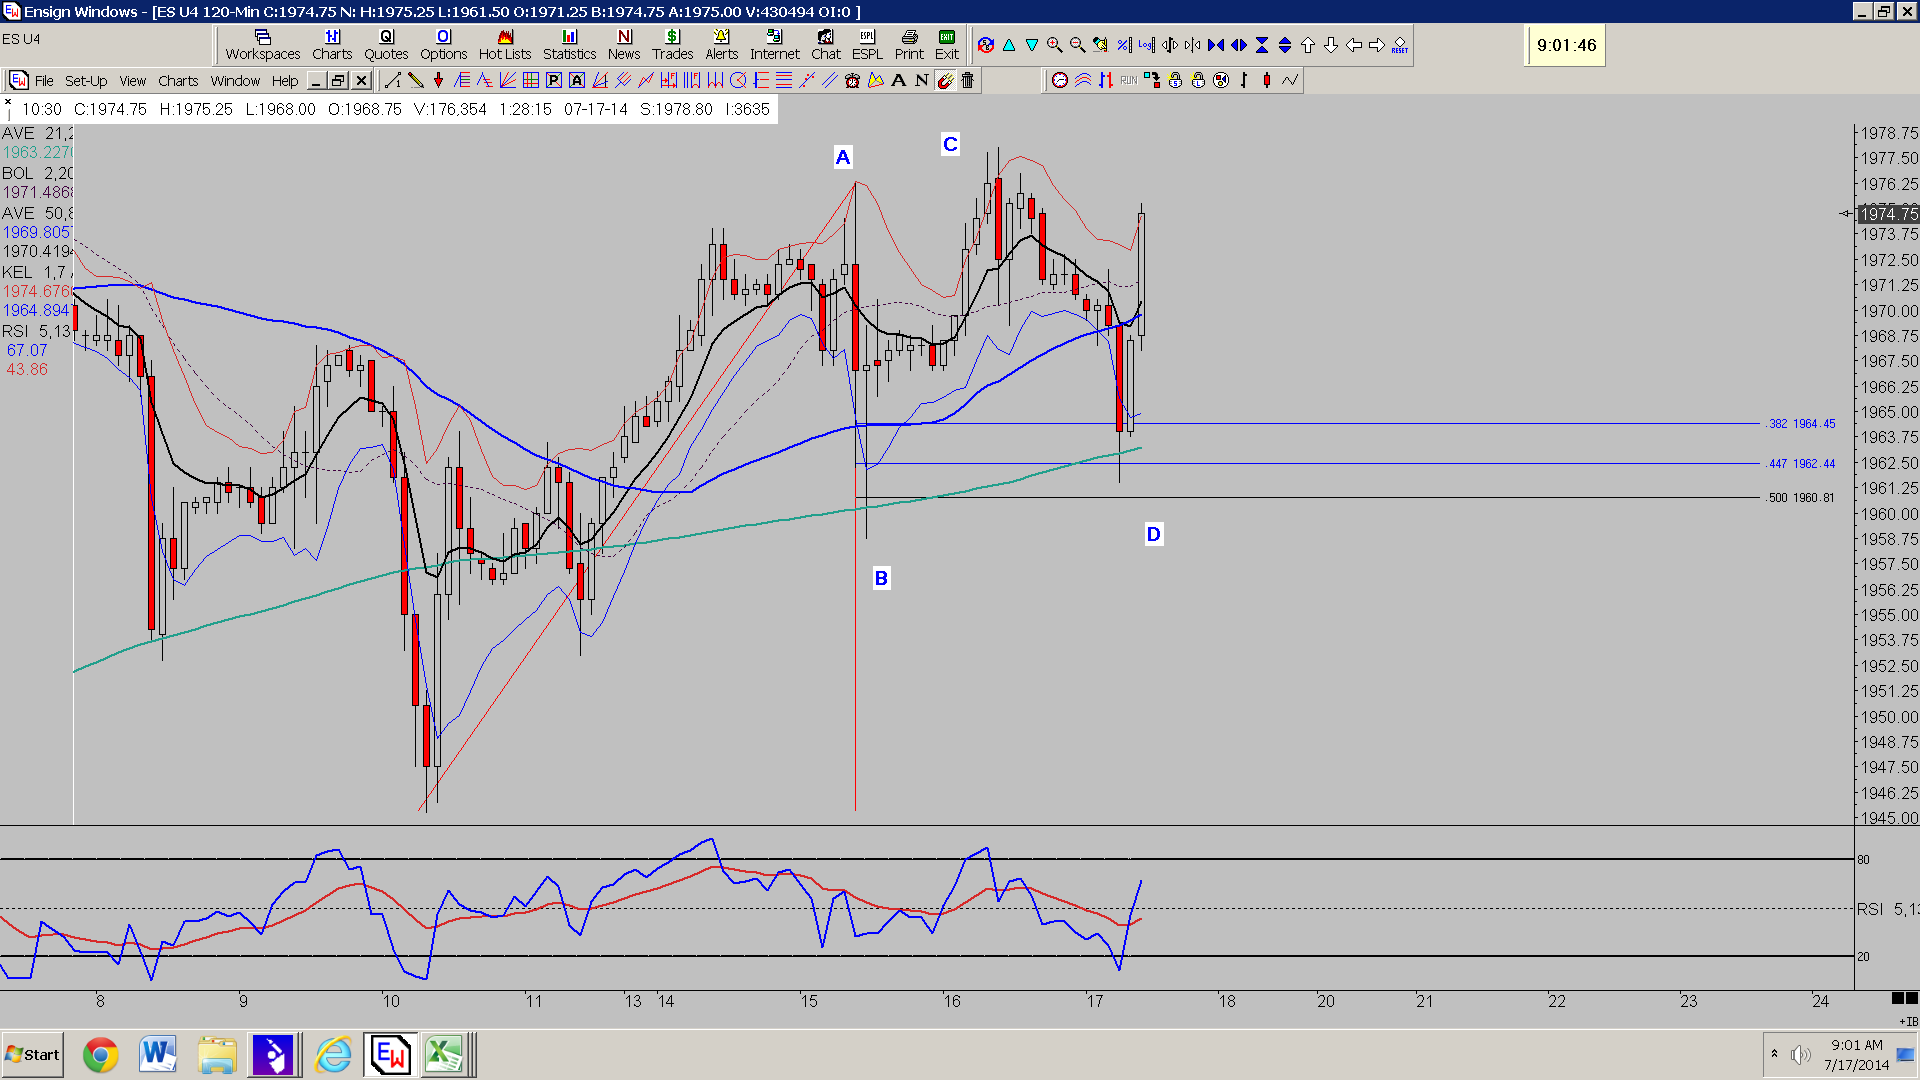Click the zoom in magnifier
This screenshot has height=1080, width=1920.
(1055, 45)
